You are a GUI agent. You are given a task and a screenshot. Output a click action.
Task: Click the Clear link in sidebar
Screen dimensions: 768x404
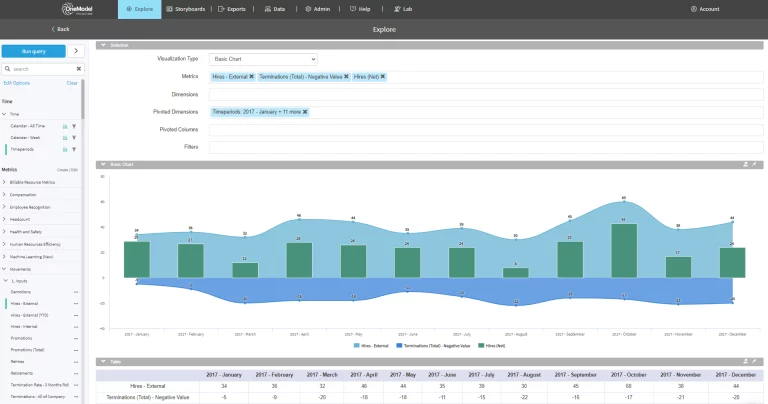point(72,83)
